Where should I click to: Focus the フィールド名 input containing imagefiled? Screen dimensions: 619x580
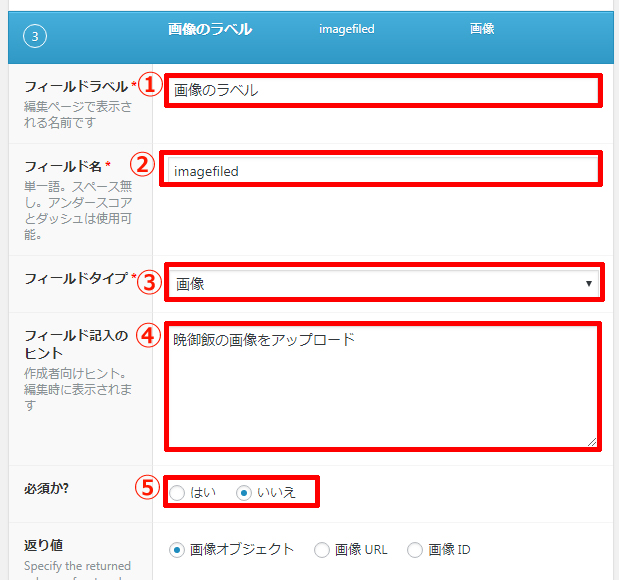click(383, 170)
